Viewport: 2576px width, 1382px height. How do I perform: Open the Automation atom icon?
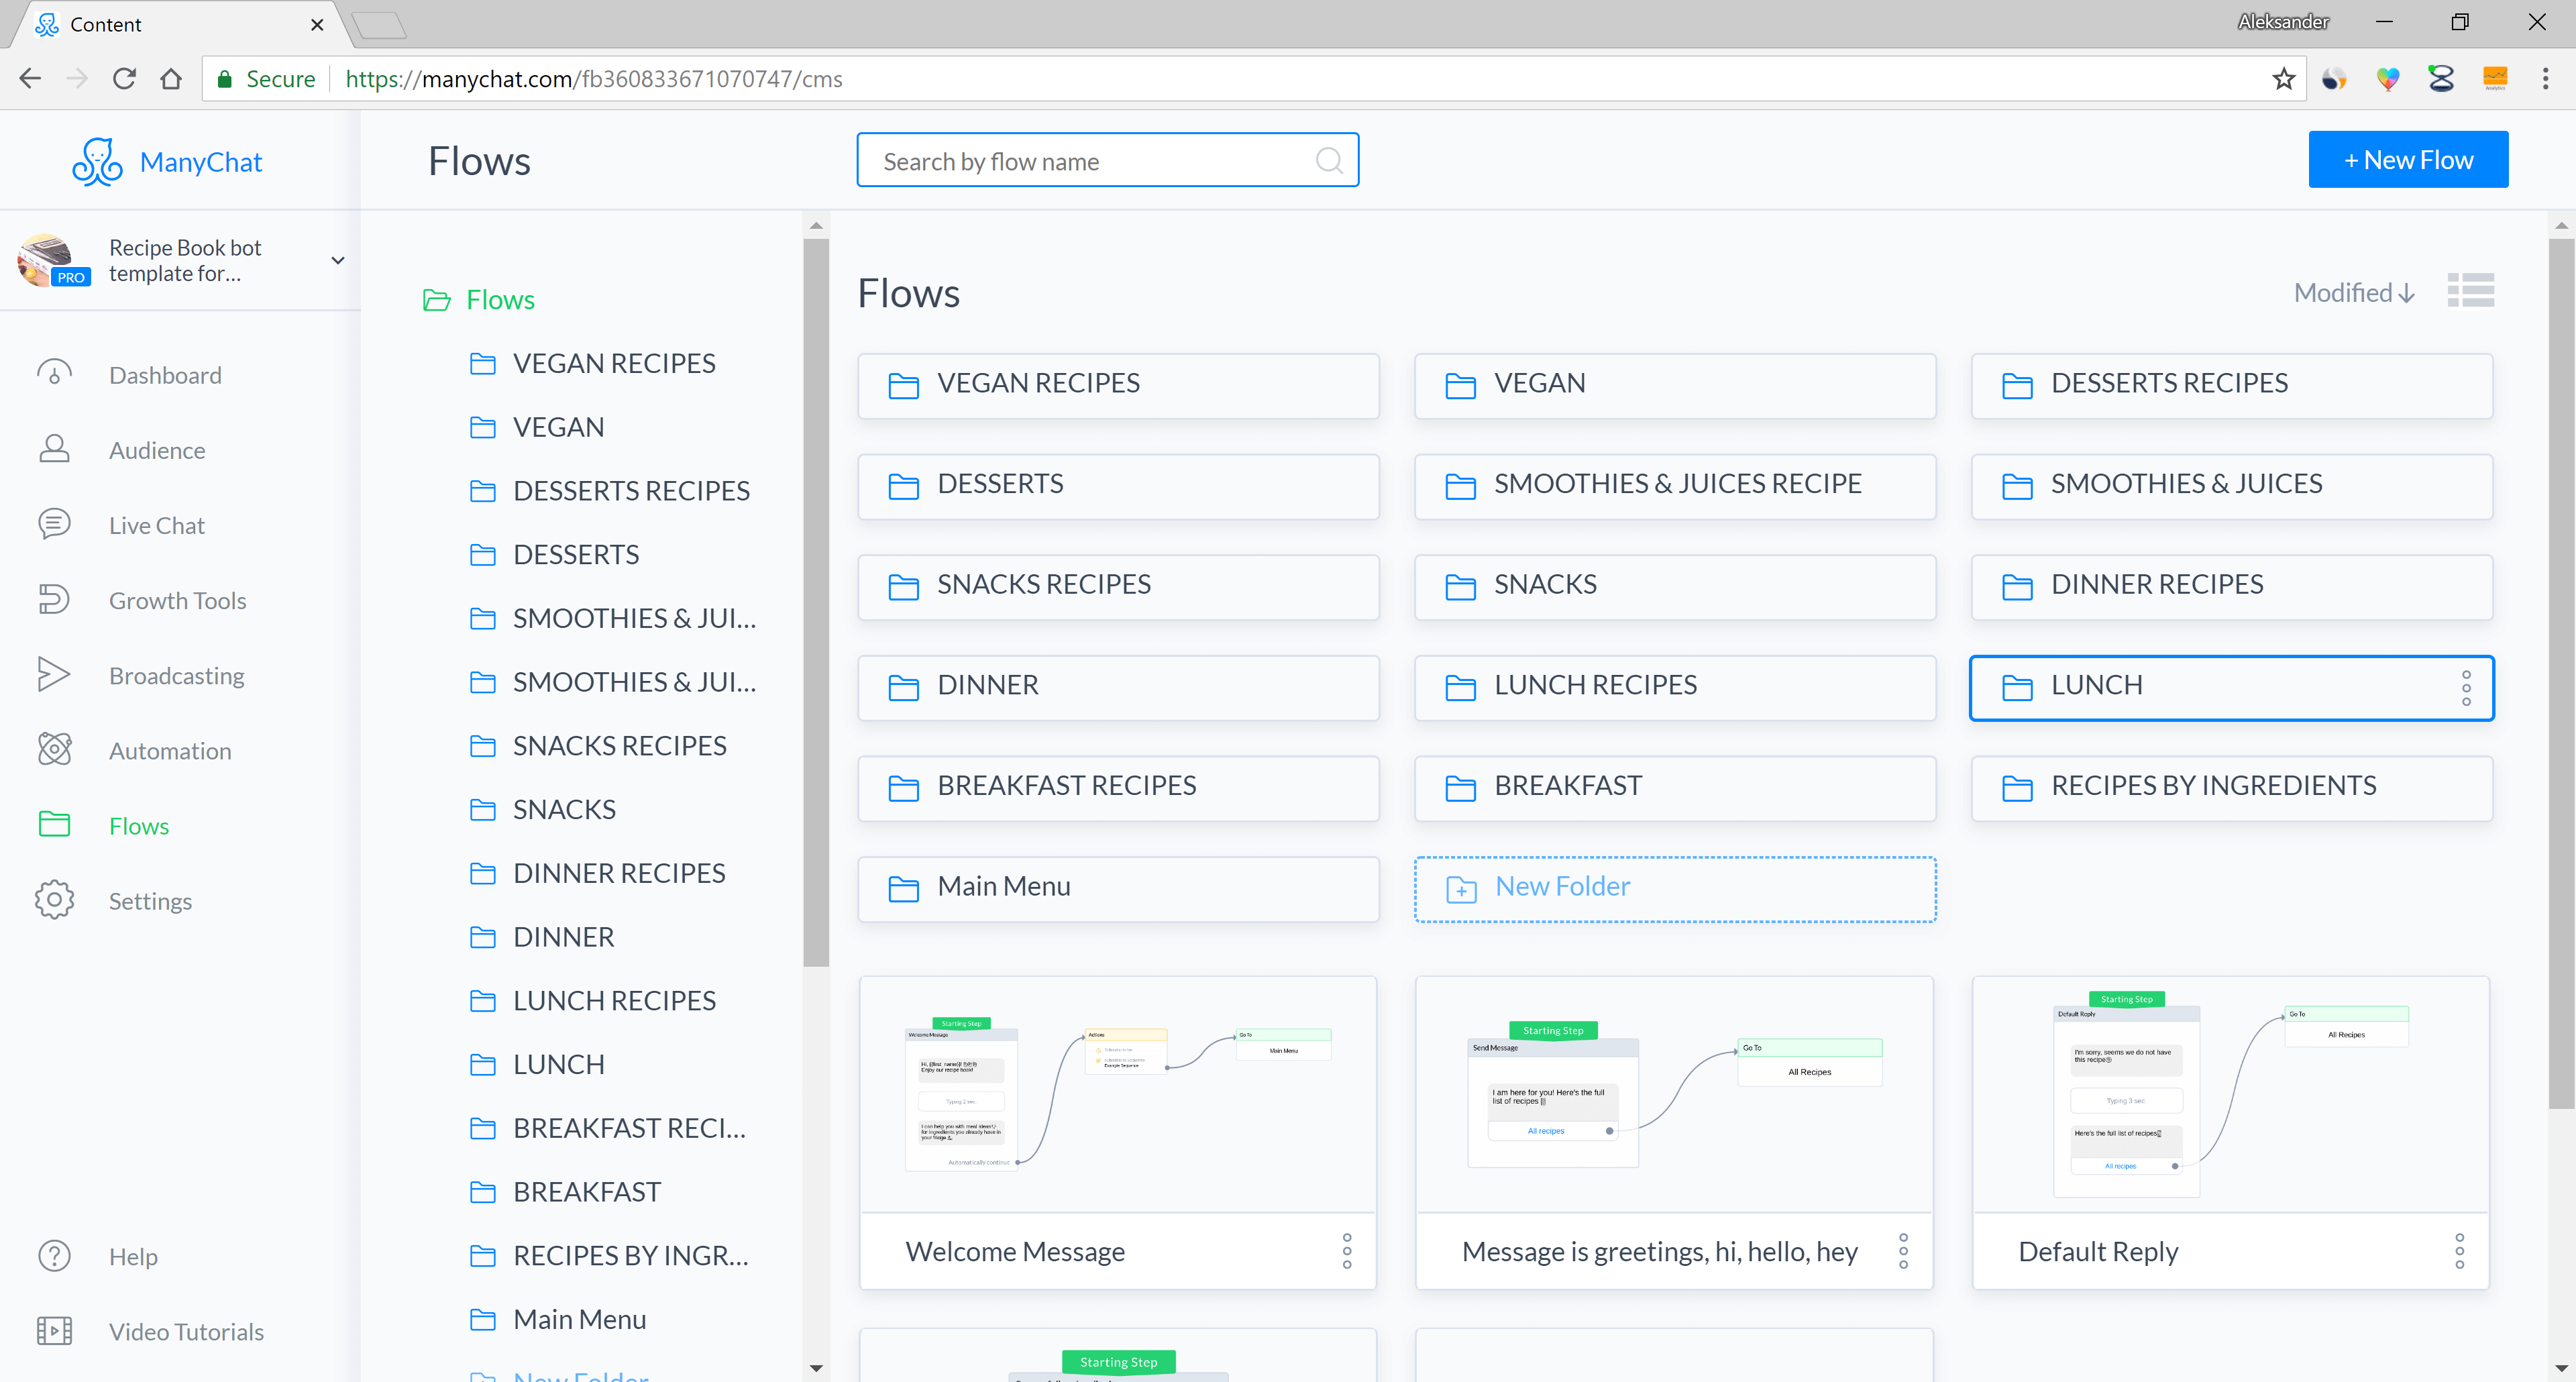[x=54, y=749]
